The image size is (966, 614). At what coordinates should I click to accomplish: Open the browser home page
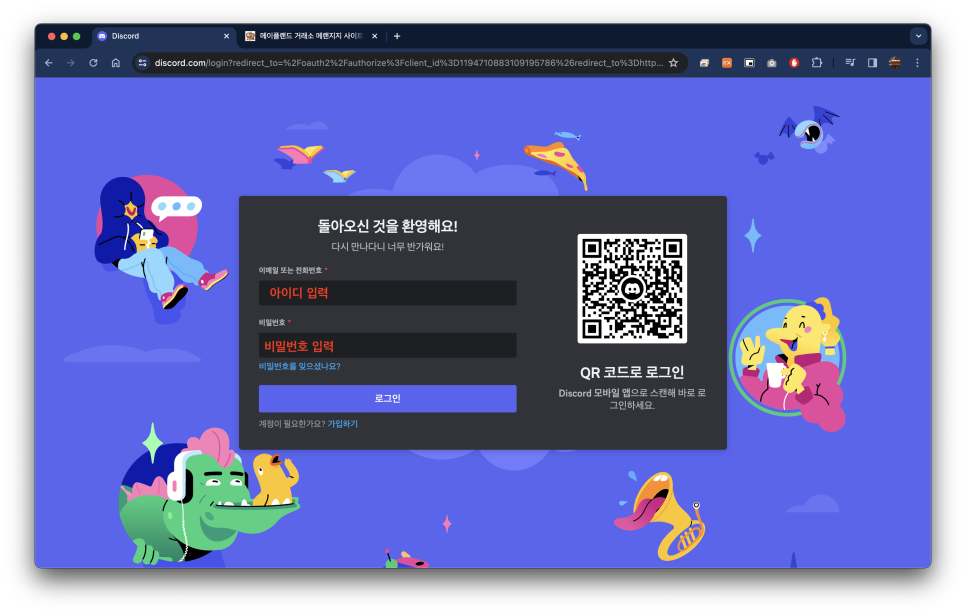point(115,63)
